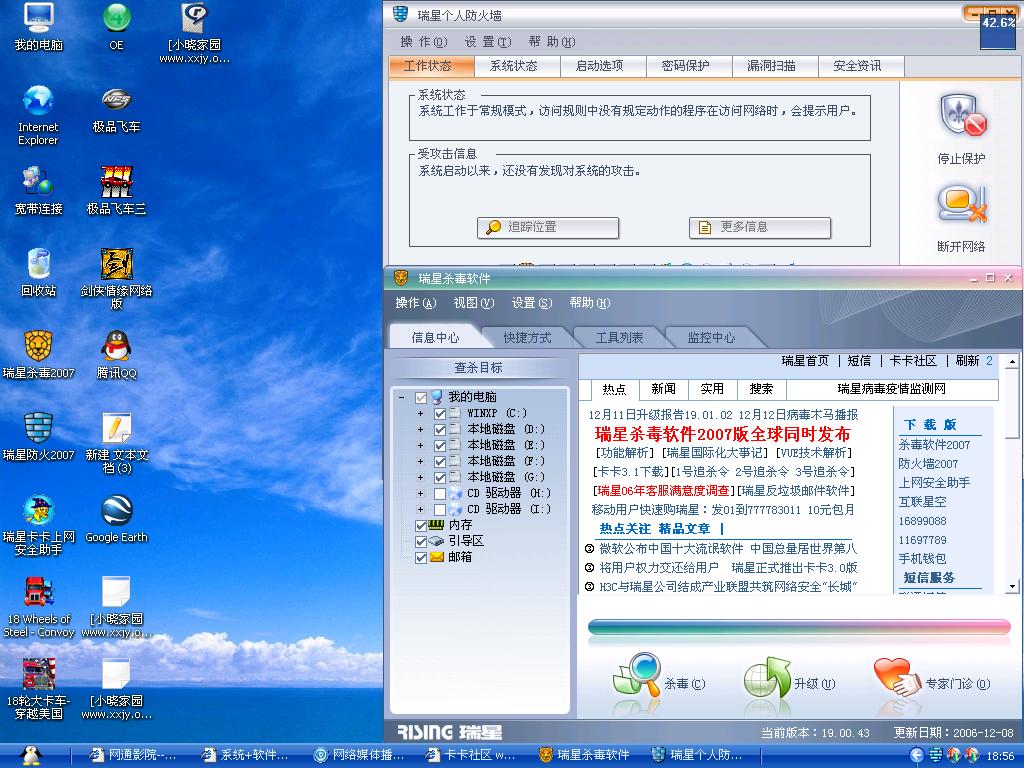Expand the 本地磁盘 (D:) tree node
Screen dimensions: 1024x768
pos(421,429)
